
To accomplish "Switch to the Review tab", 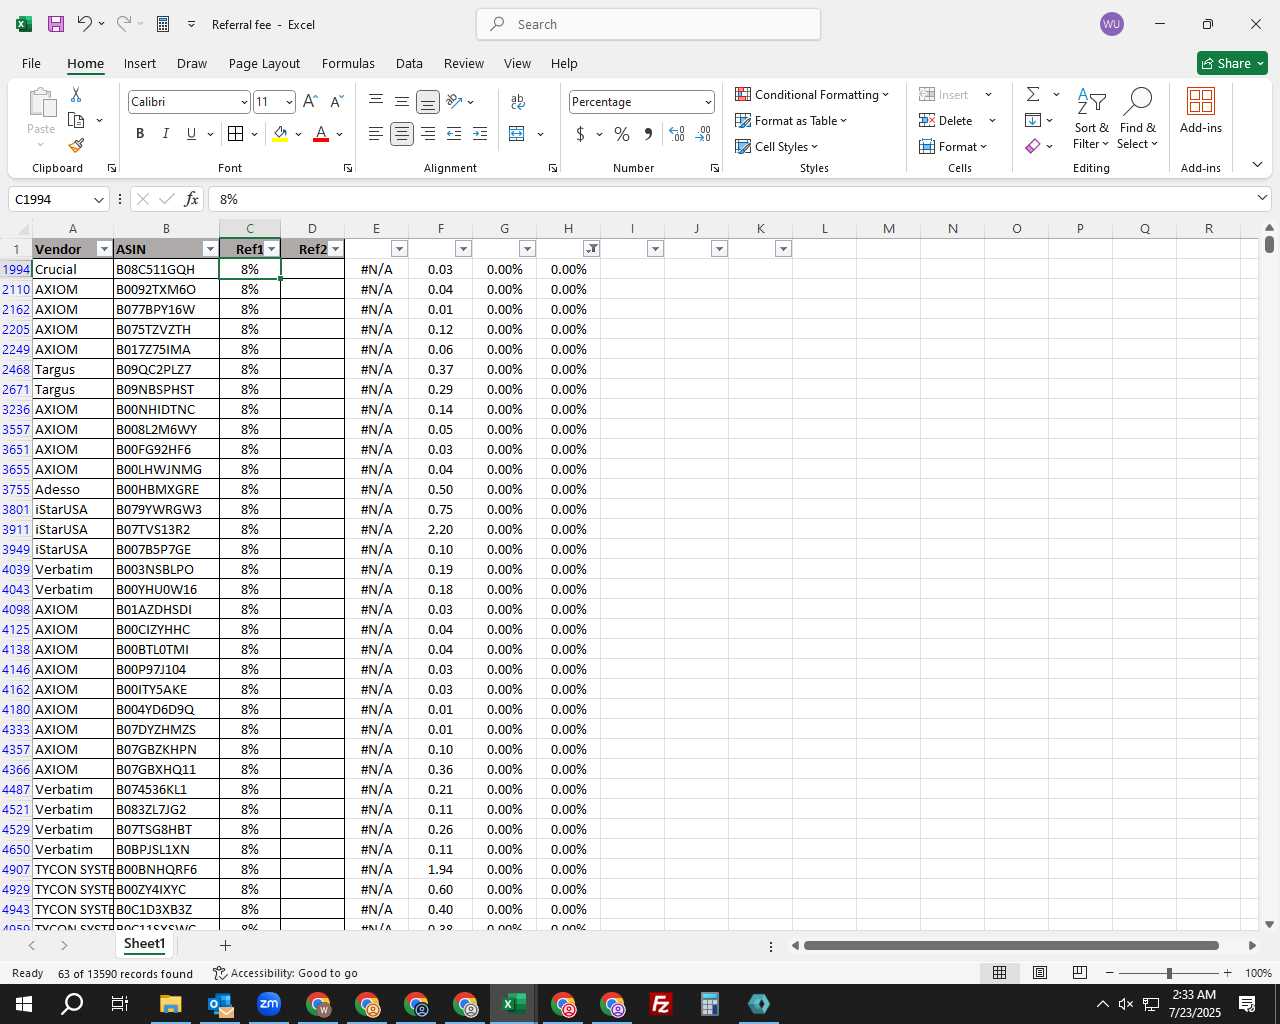I will click(x=464, y=63).
